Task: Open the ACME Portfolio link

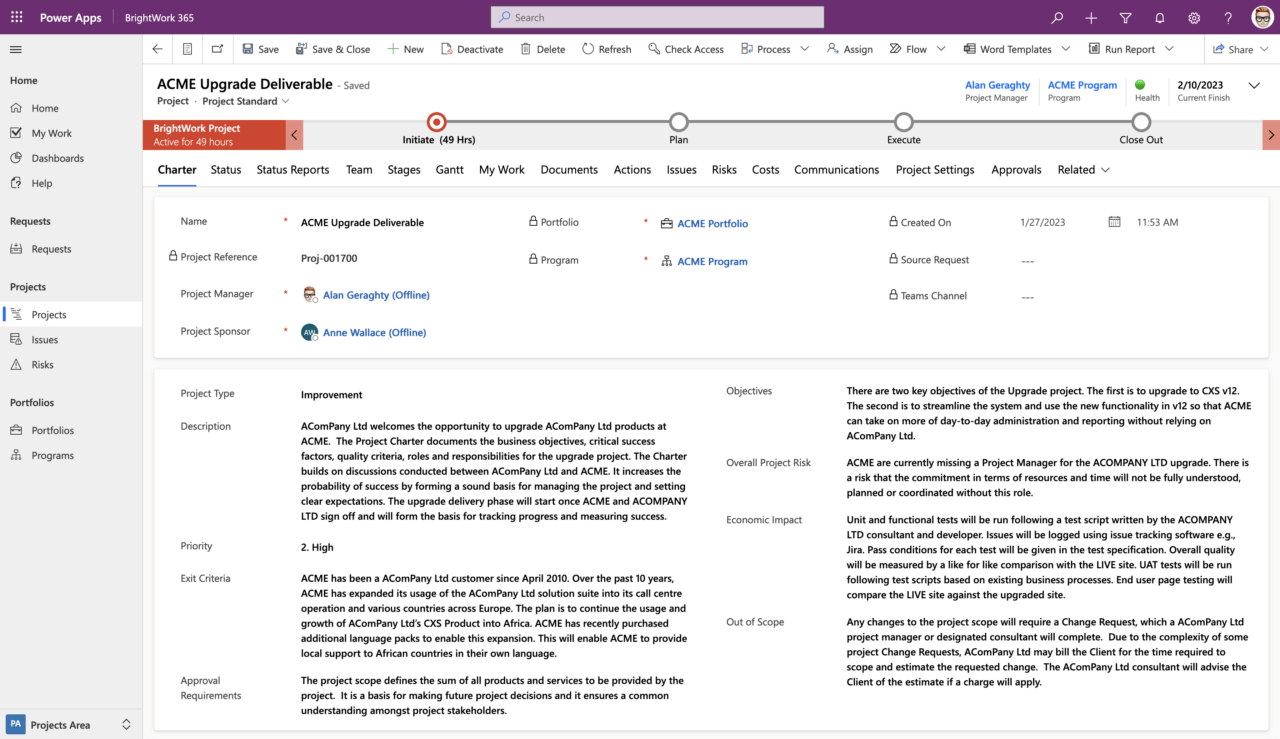Action: (x=712, y=224)
